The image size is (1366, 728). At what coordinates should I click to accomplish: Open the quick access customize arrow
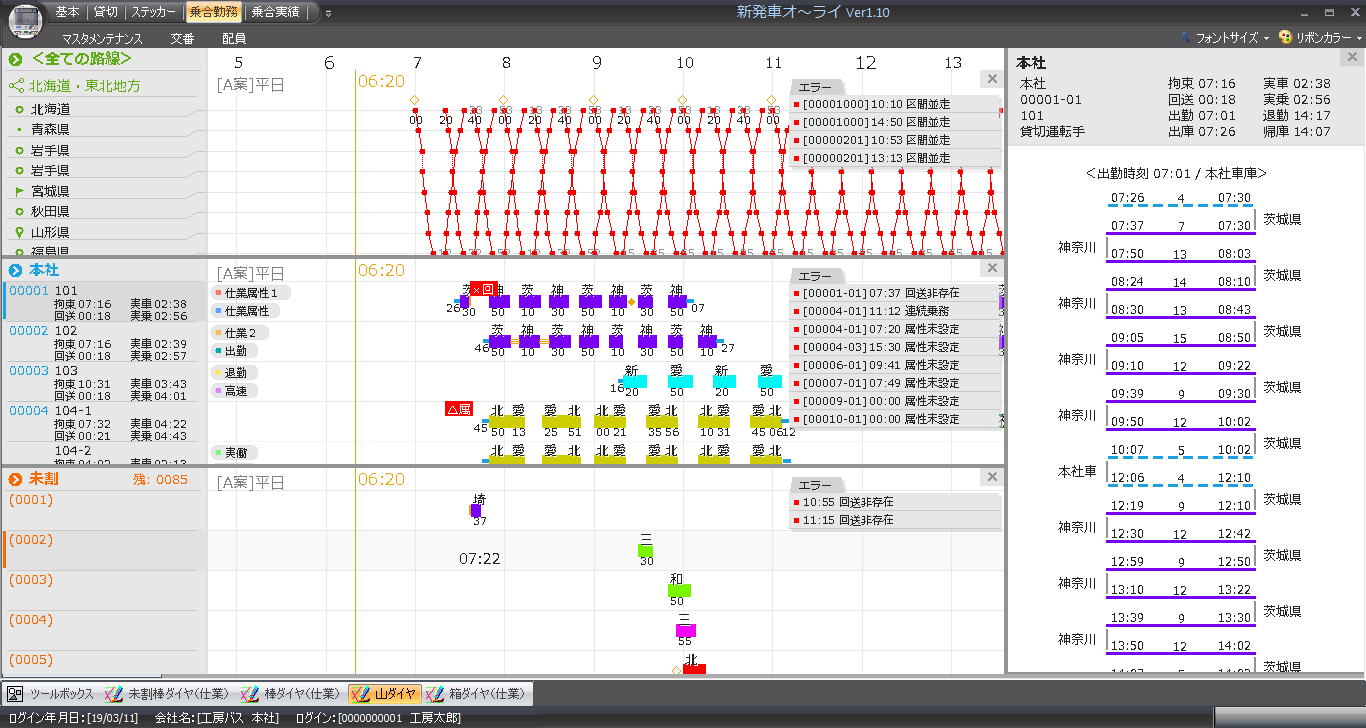click(328, 13)
